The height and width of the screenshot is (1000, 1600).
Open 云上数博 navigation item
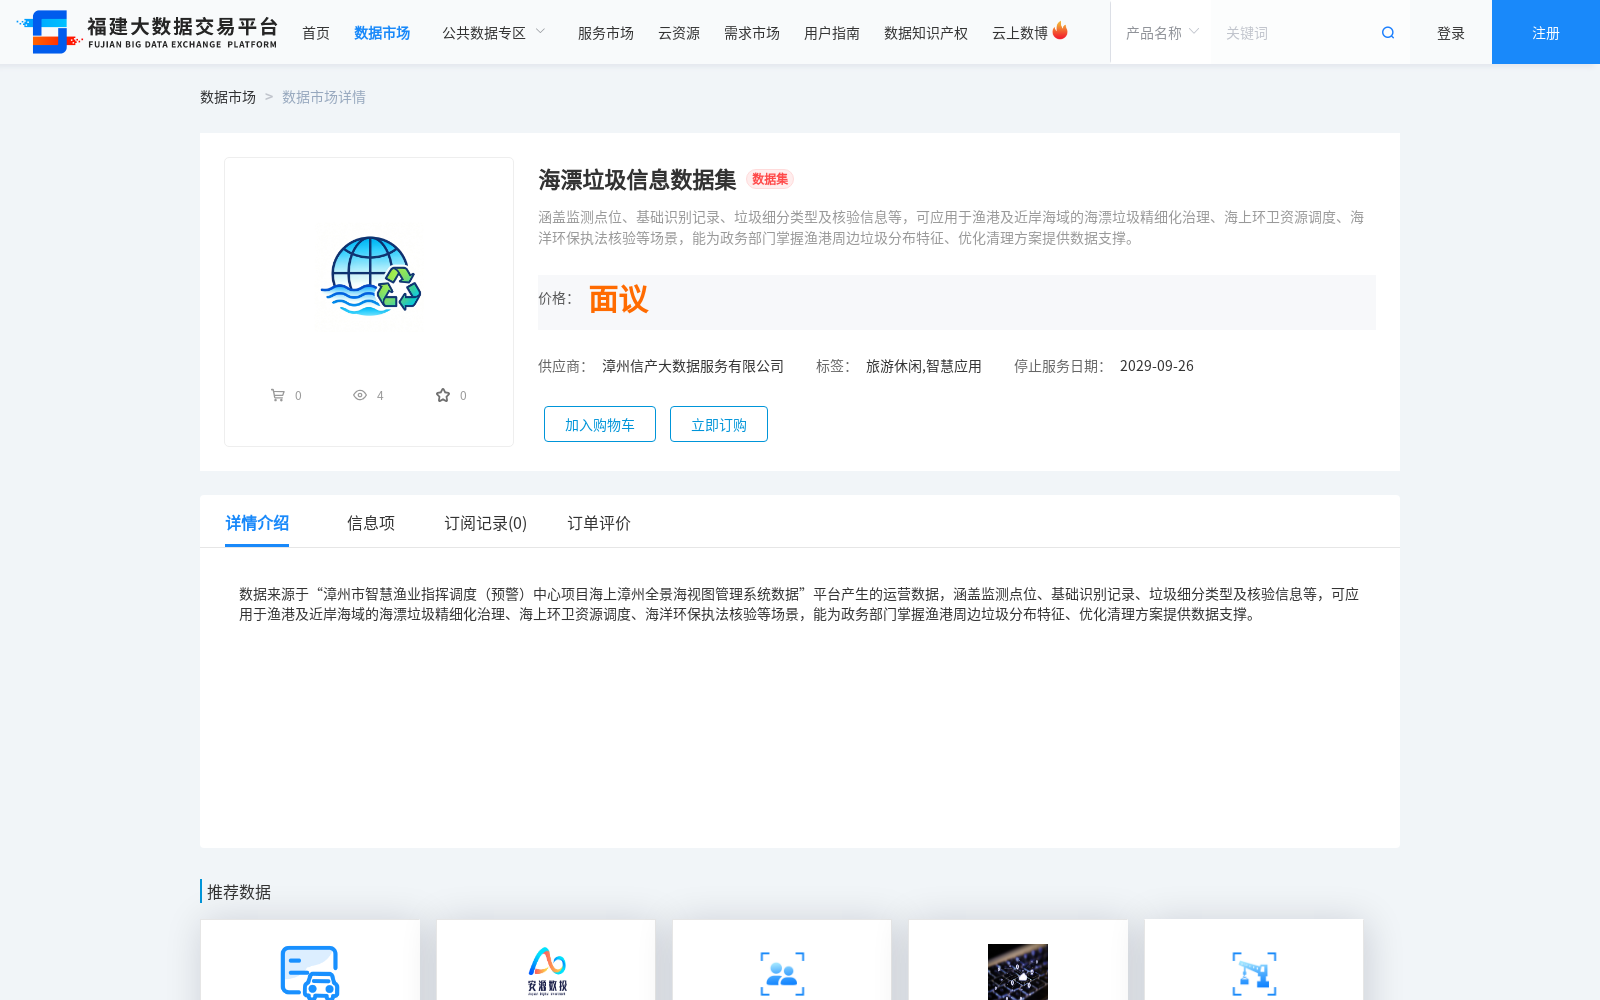pos(1020,33)
